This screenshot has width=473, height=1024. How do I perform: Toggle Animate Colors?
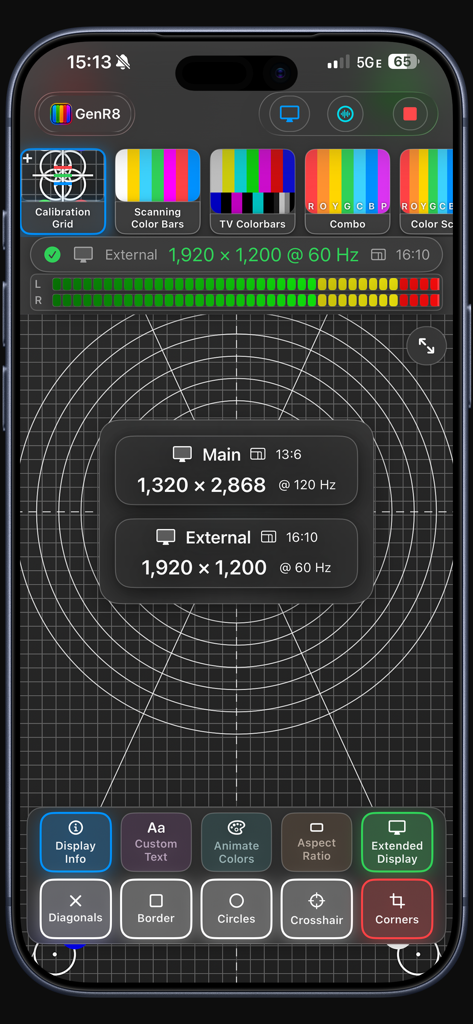236,842
